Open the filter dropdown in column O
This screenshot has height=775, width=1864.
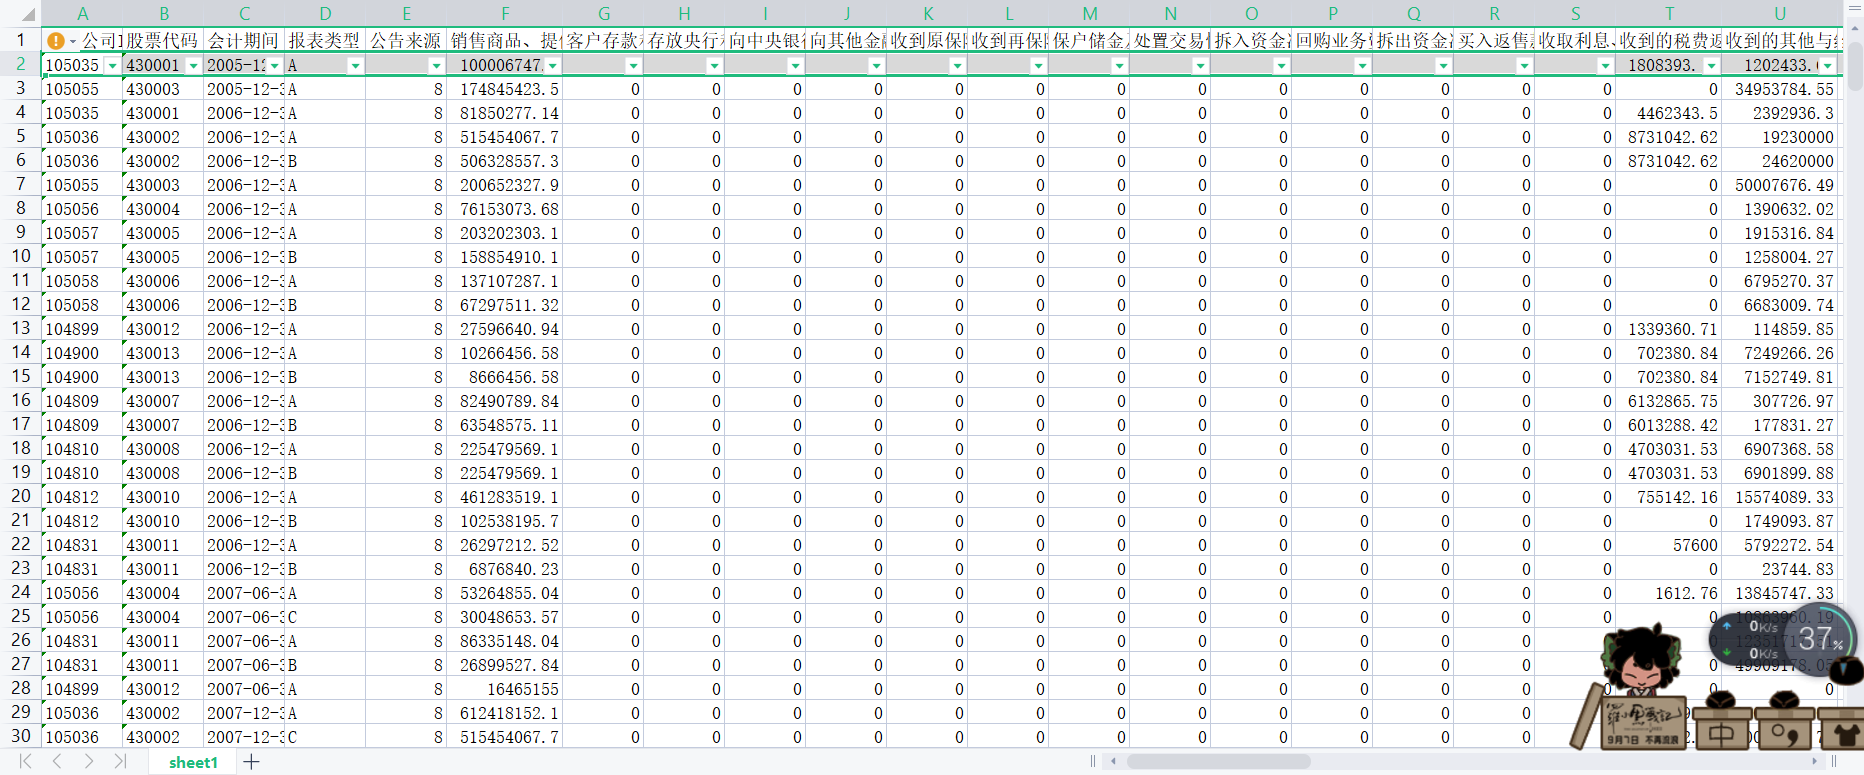pos(1281,66)
